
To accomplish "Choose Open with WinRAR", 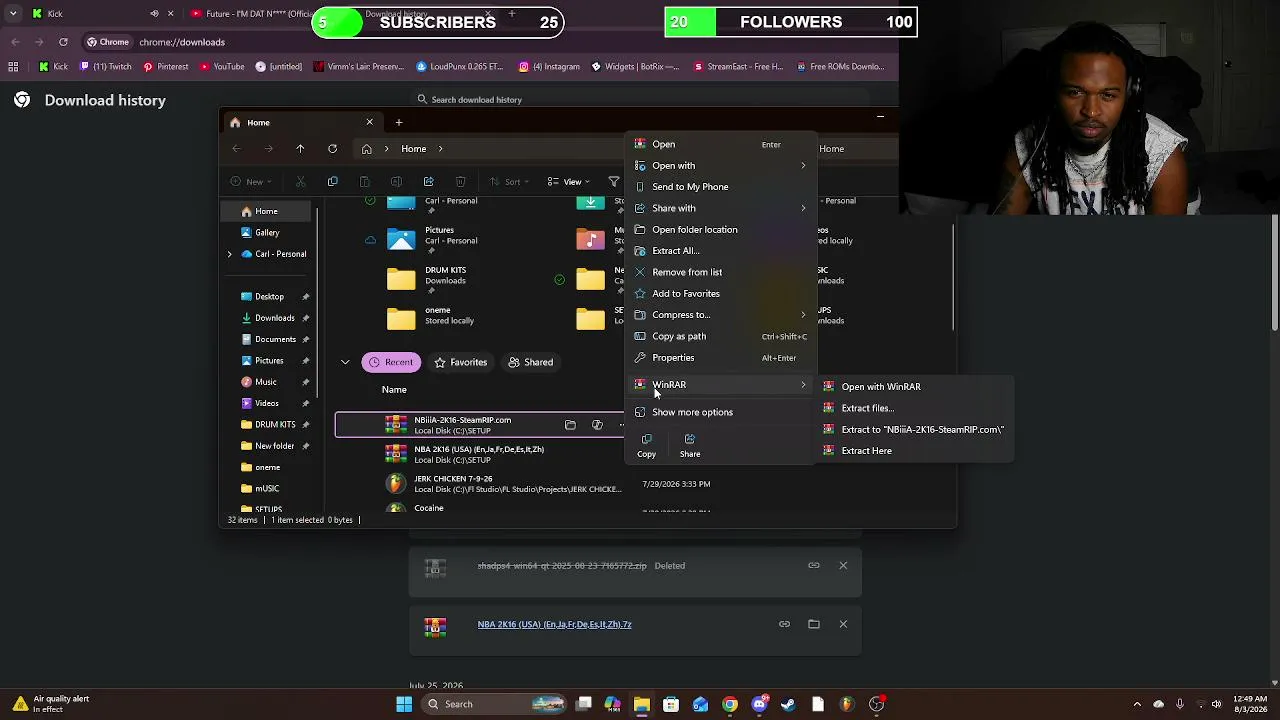I will (916, 387).
